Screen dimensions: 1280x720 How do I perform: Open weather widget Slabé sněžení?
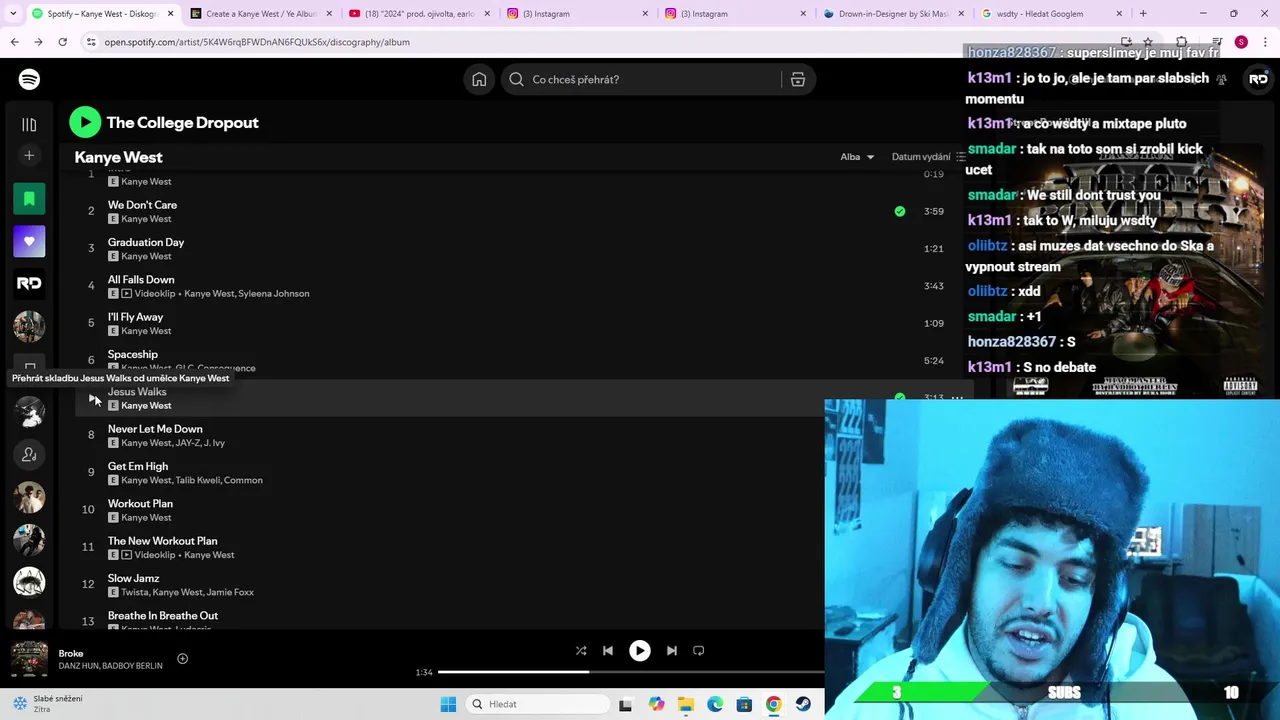(x=48, y=704)
